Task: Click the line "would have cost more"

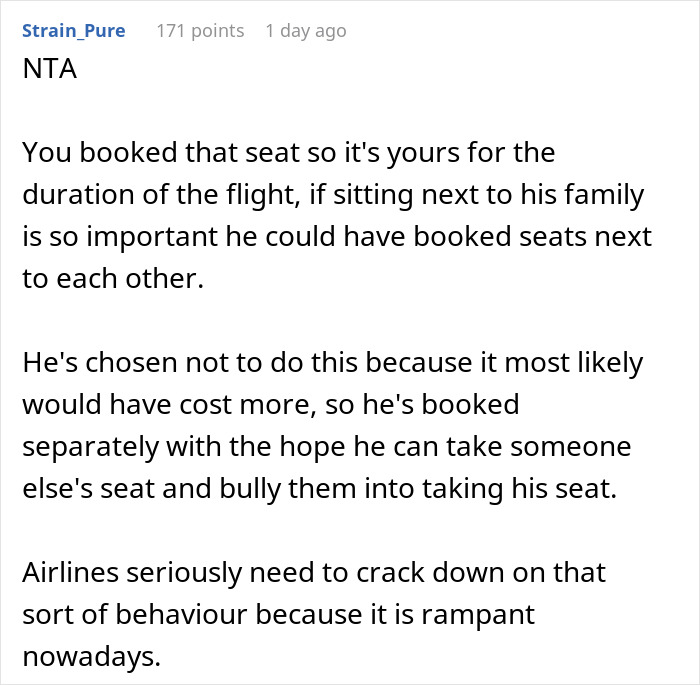Action: (x=270, y=404)
